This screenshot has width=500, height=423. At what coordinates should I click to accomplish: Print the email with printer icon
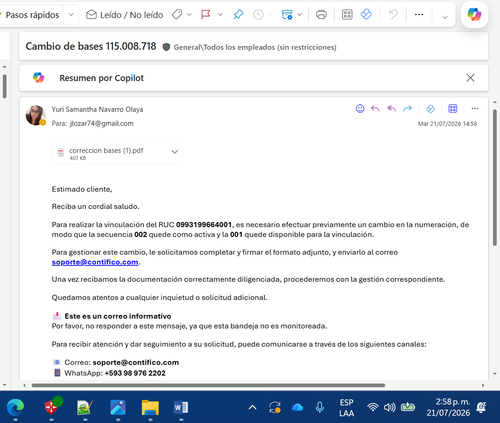click(321, 15)
